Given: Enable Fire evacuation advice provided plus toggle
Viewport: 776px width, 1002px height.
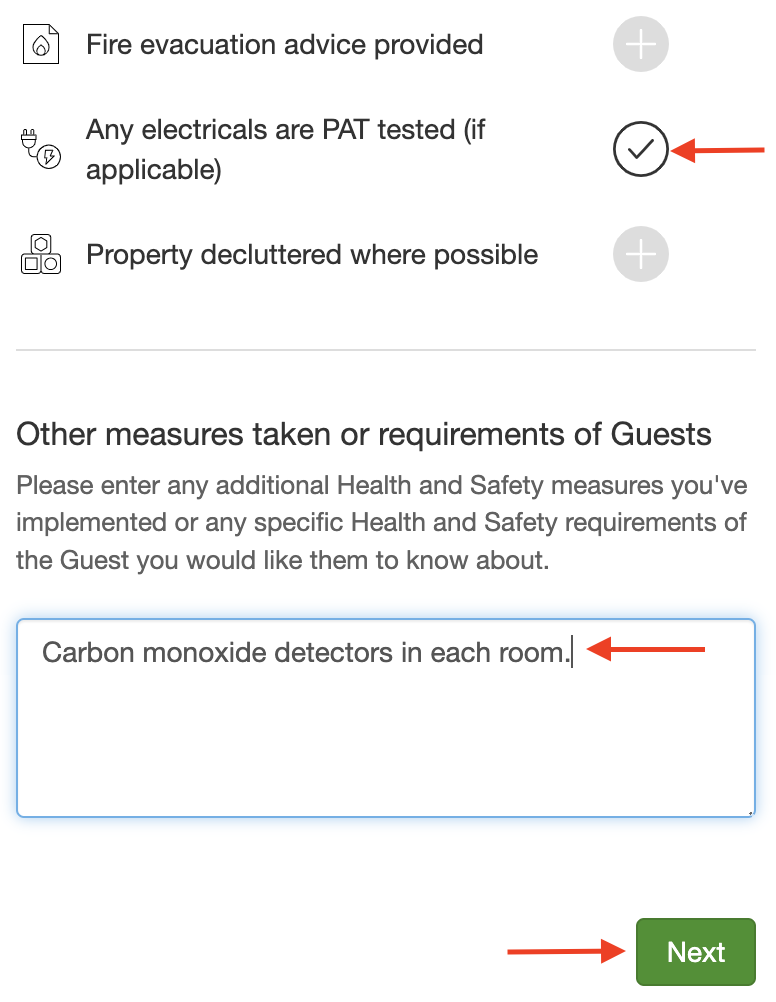Looking at the screenshot, I should [x=640, y=44].
